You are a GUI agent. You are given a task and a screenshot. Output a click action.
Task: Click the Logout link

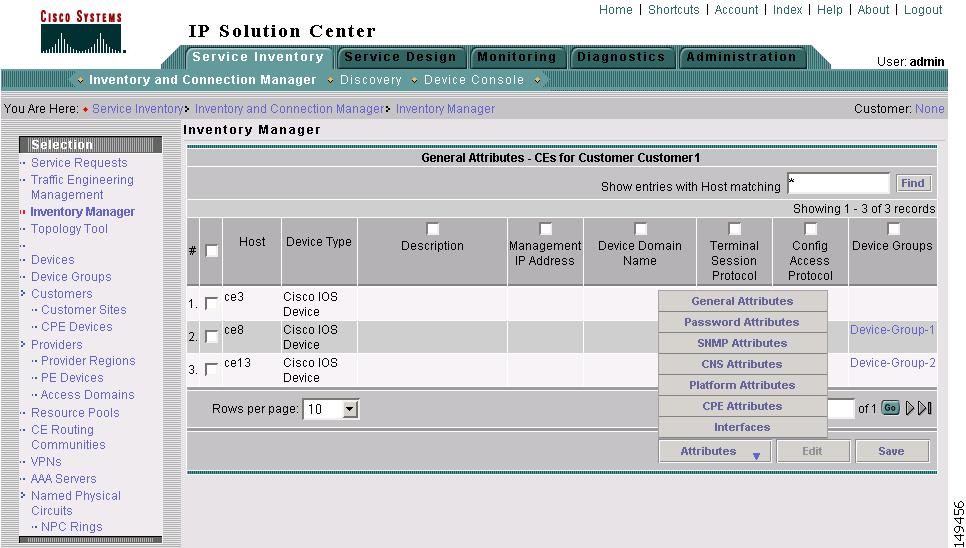(923, 10)
